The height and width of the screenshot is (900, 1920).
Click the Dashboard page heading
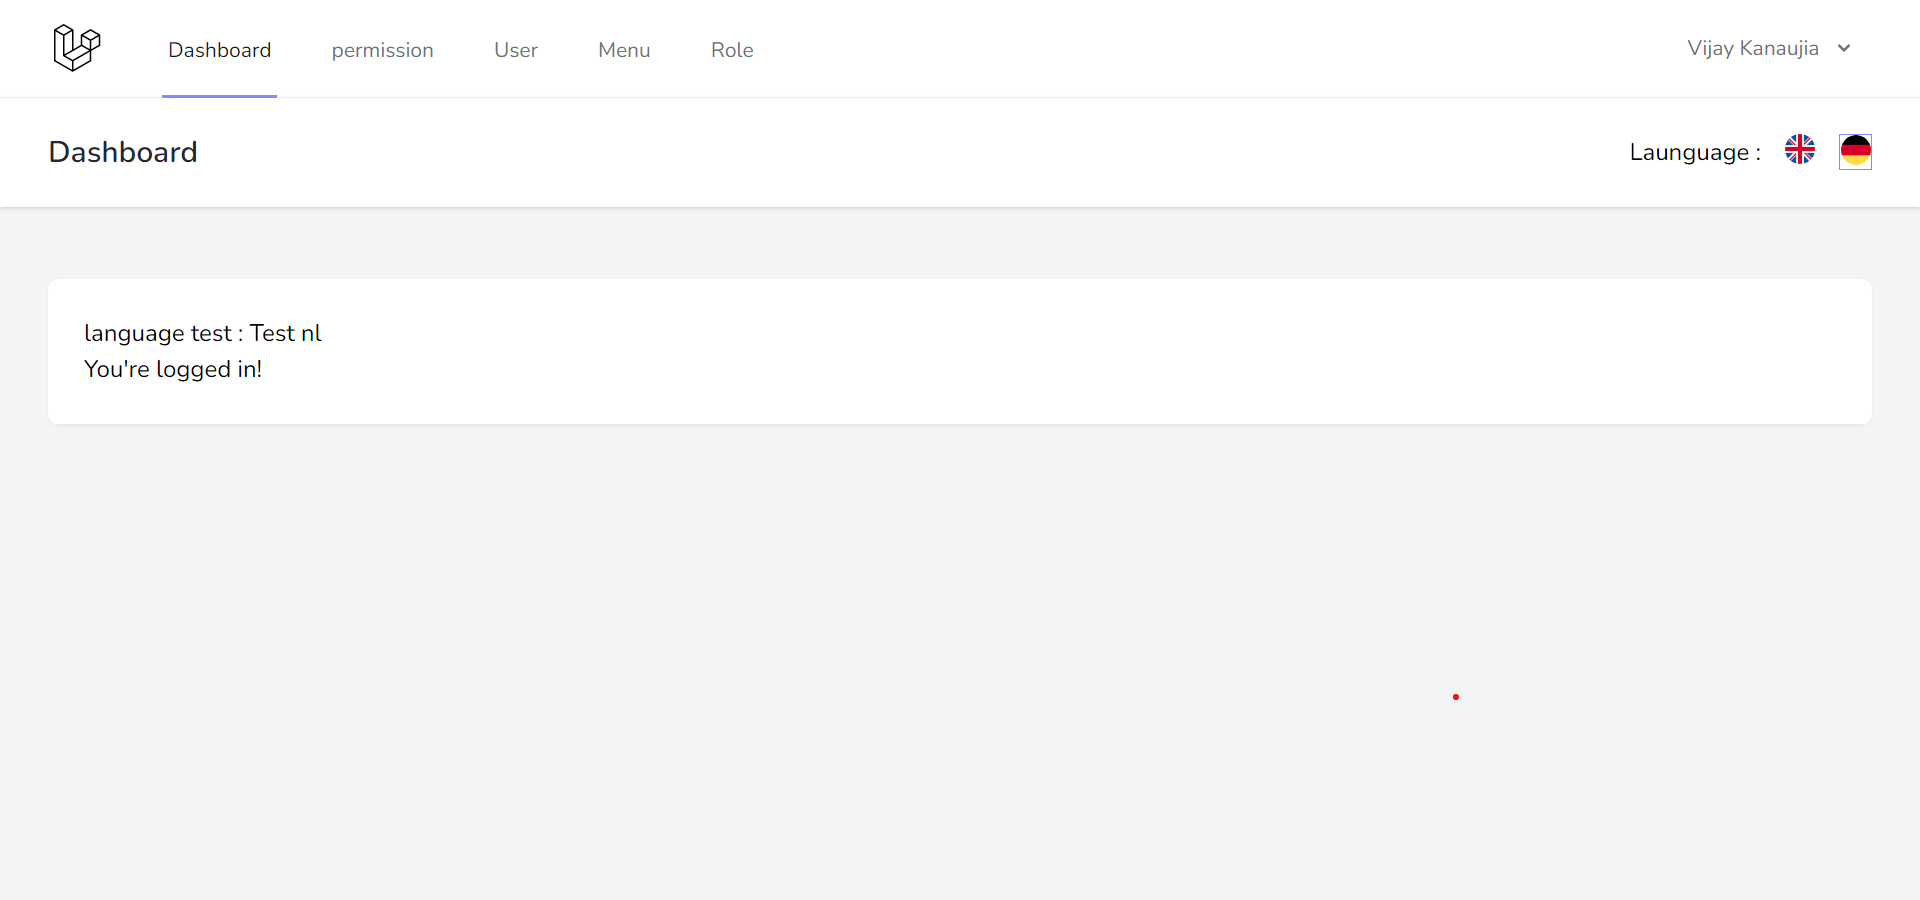[123, 152]
